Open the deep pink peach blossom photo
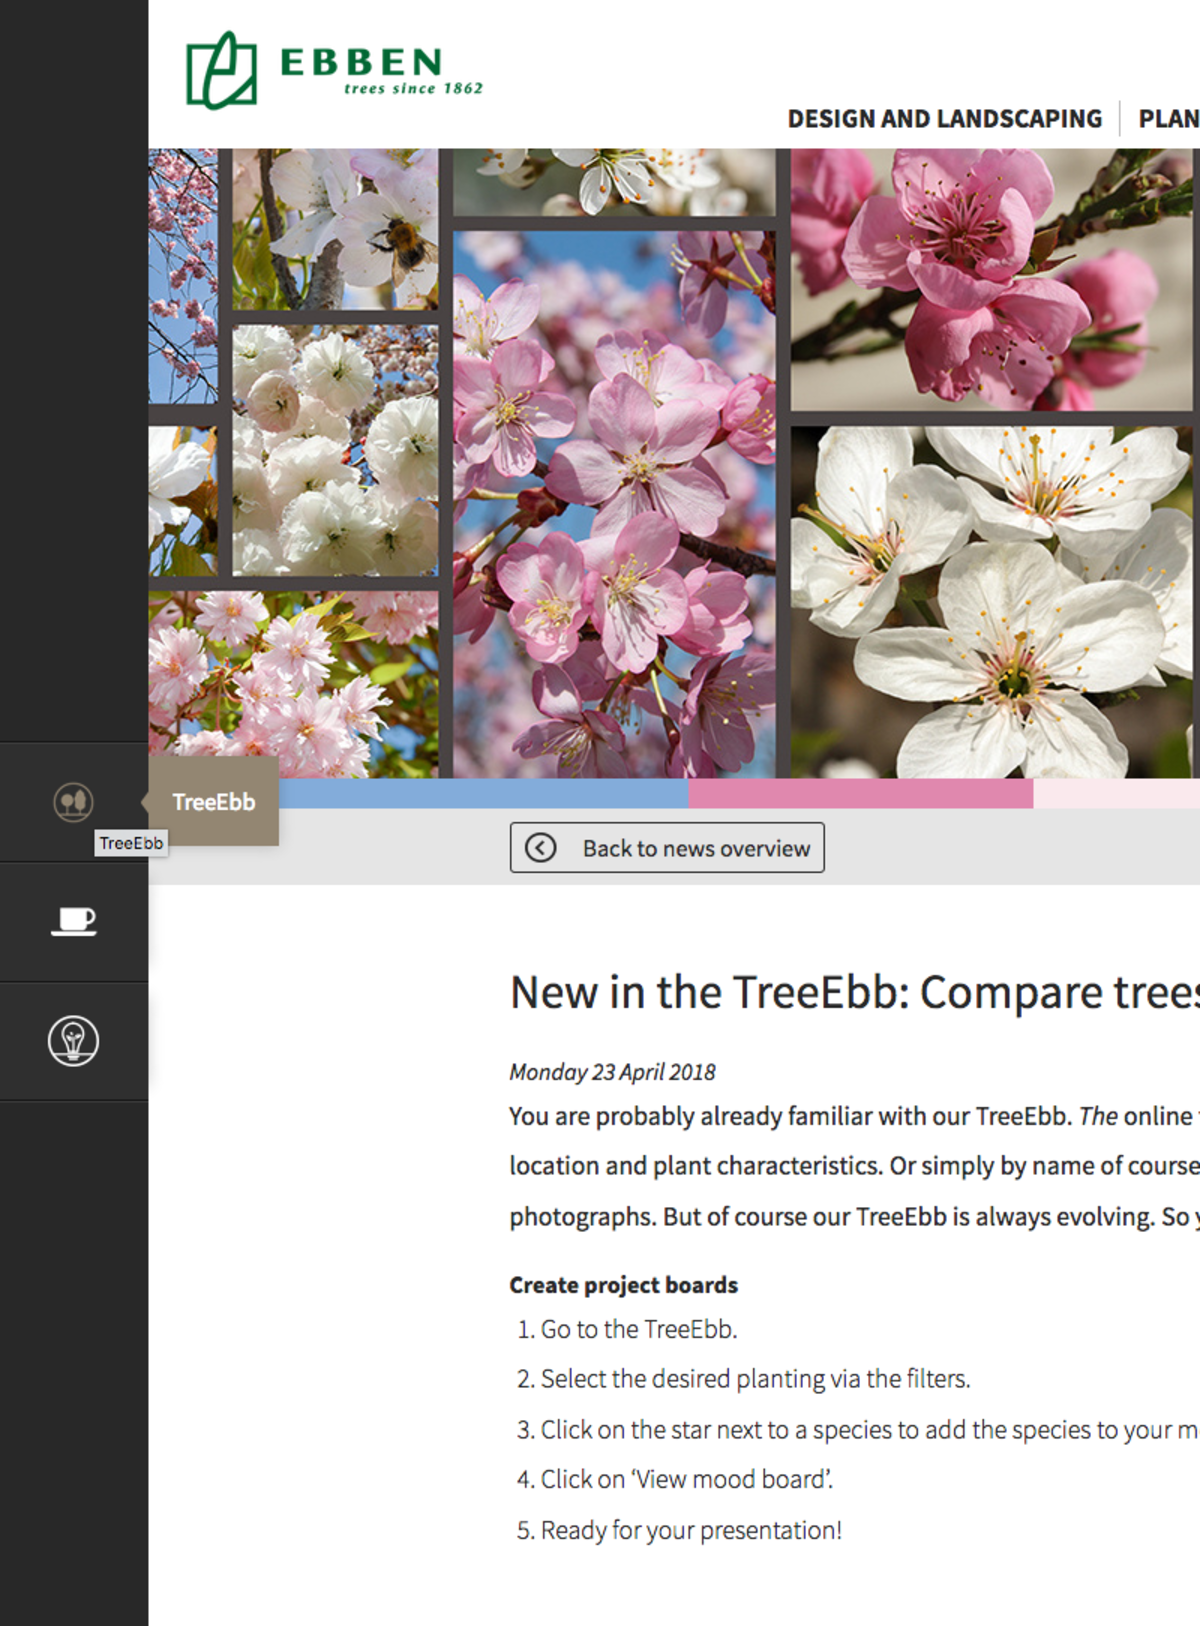The height and width of the screenshot is (1626, 1200). point(991,280)
